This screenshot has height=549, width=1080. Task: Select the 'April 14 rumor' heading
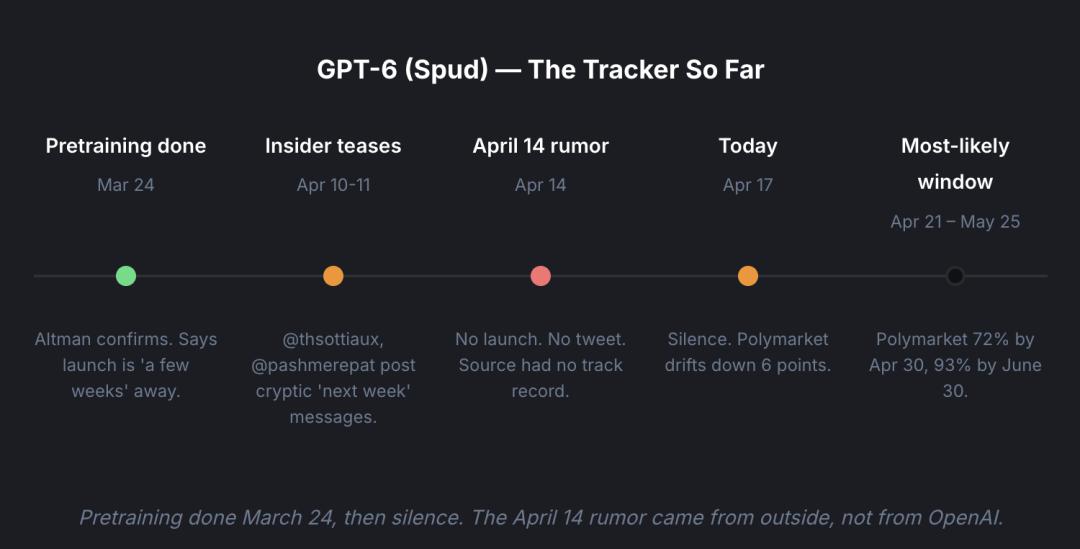pyautogui.click(x=541, y=146)
